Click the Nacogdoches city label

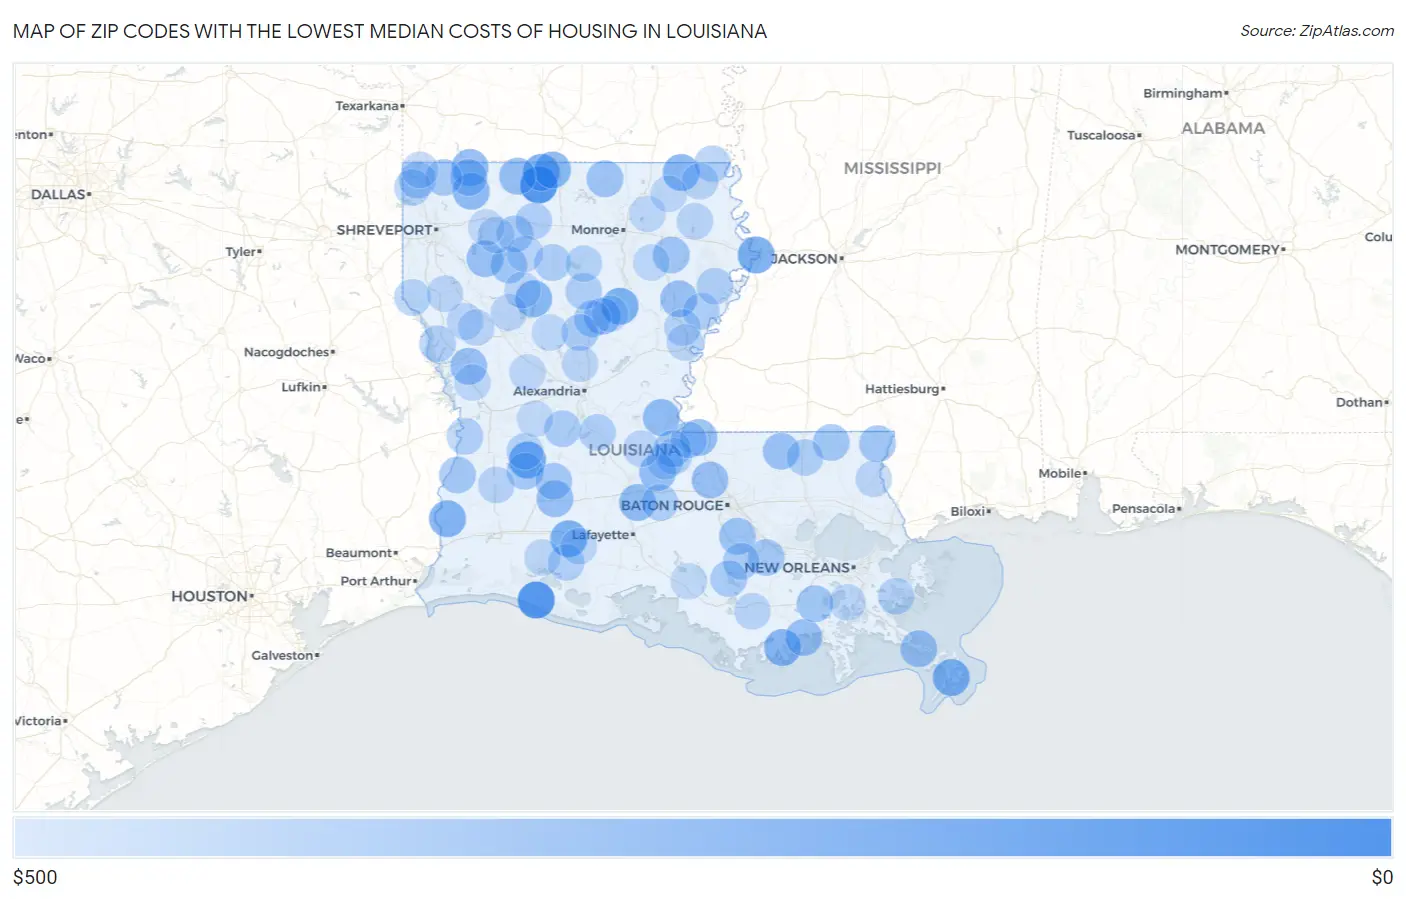tap(287, 352)
